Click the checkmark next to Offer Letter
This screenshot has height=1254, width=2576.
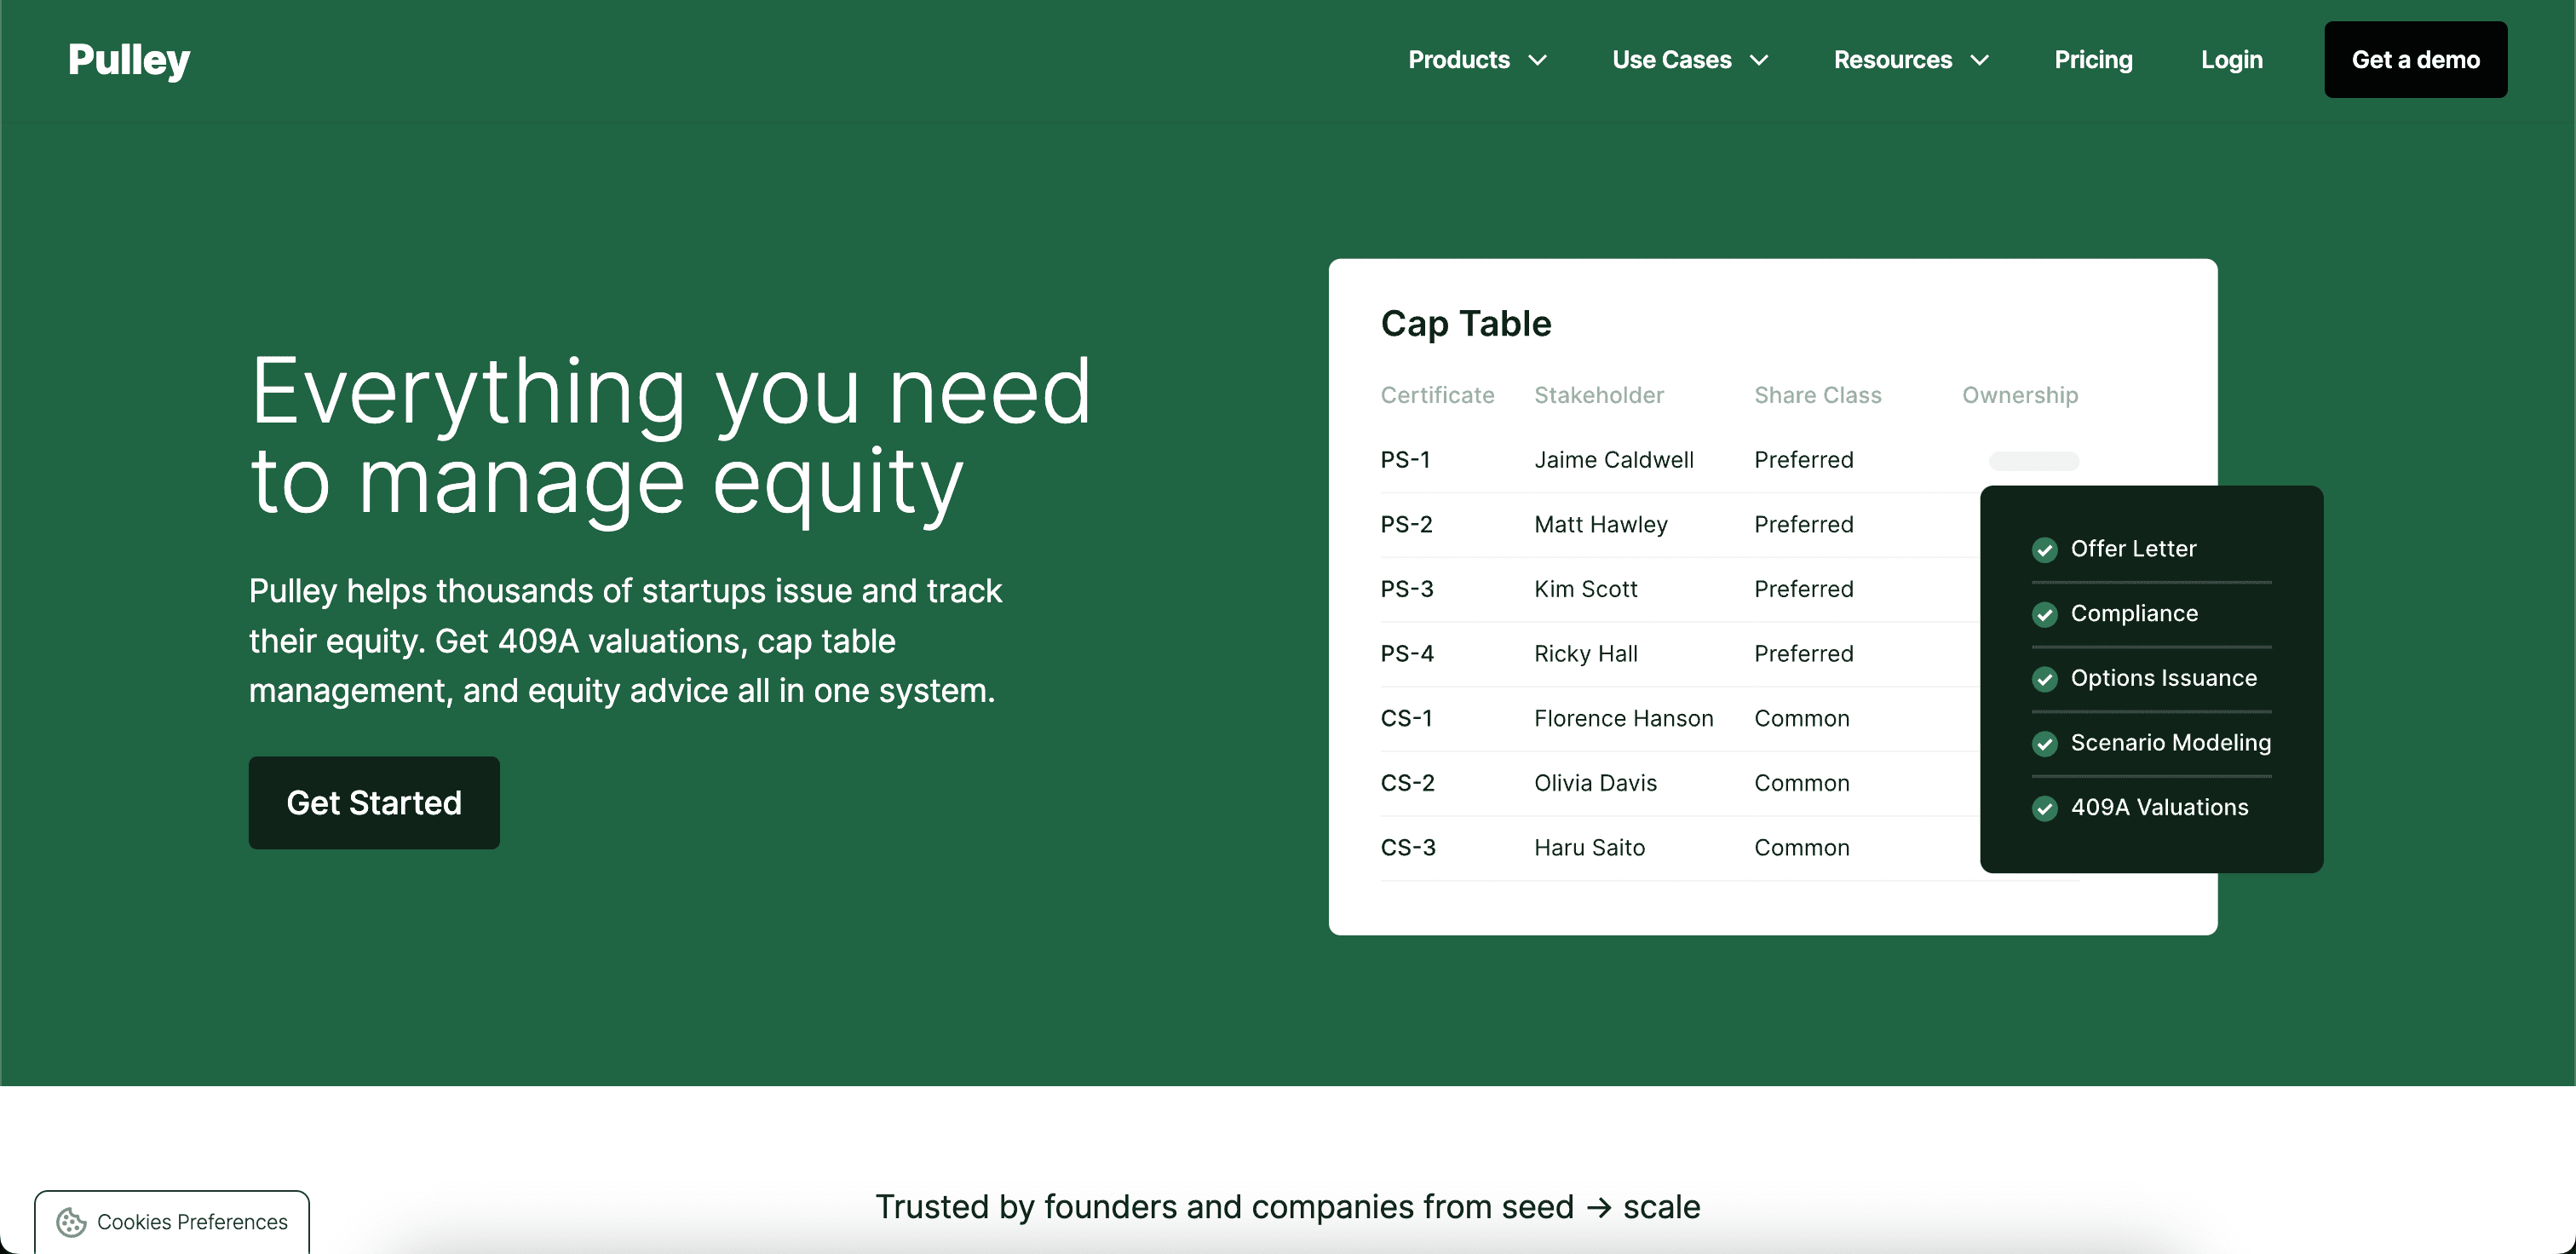[2045, 550]
